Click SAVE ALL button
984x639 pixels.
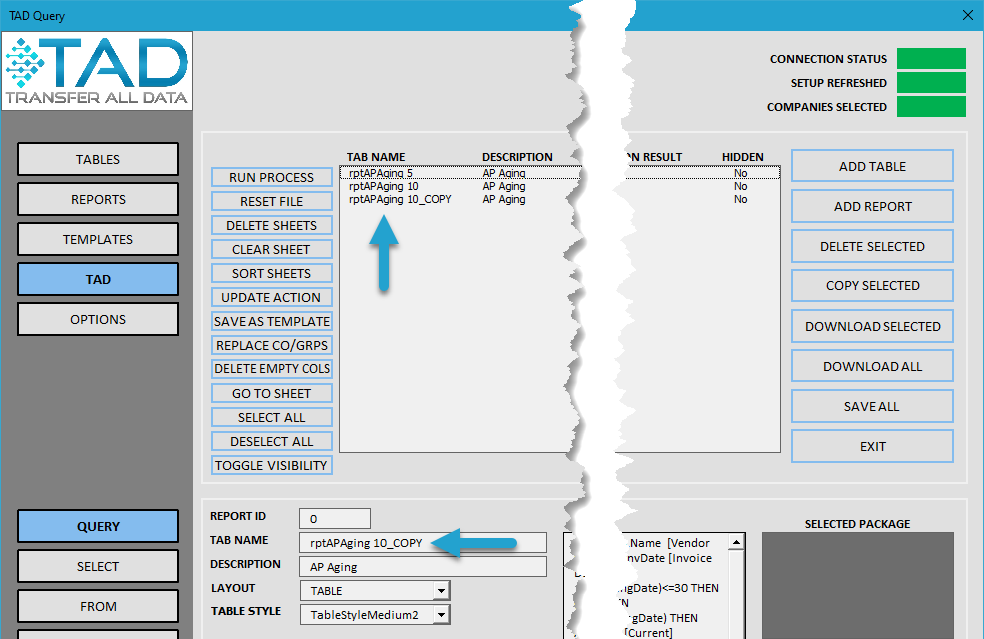872,407
